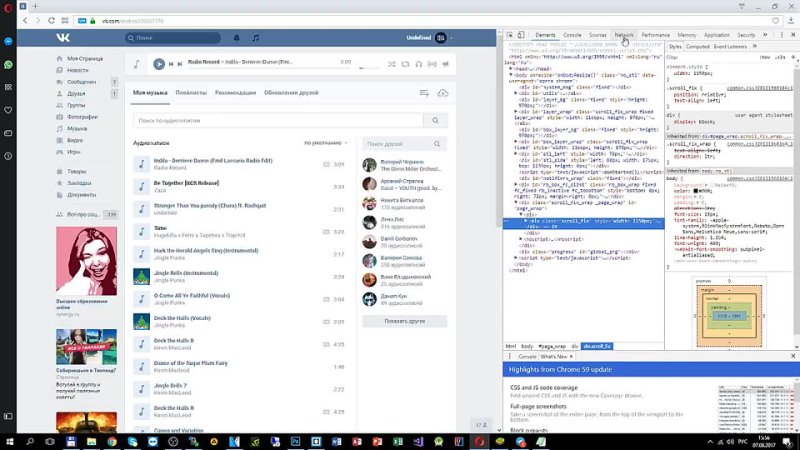This screenshot has width=800, height=450.
Task: Toggle shuffle in the VK audio player
Action: pyautogui.click(x=391, y=64)
